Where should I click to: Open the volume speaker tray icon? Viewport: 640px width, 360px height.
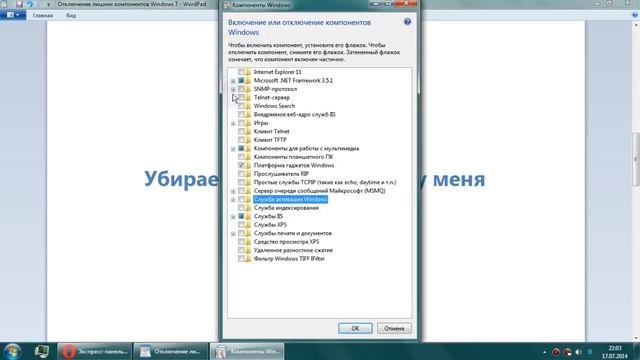pyautogui.click(x=578, y=352)
